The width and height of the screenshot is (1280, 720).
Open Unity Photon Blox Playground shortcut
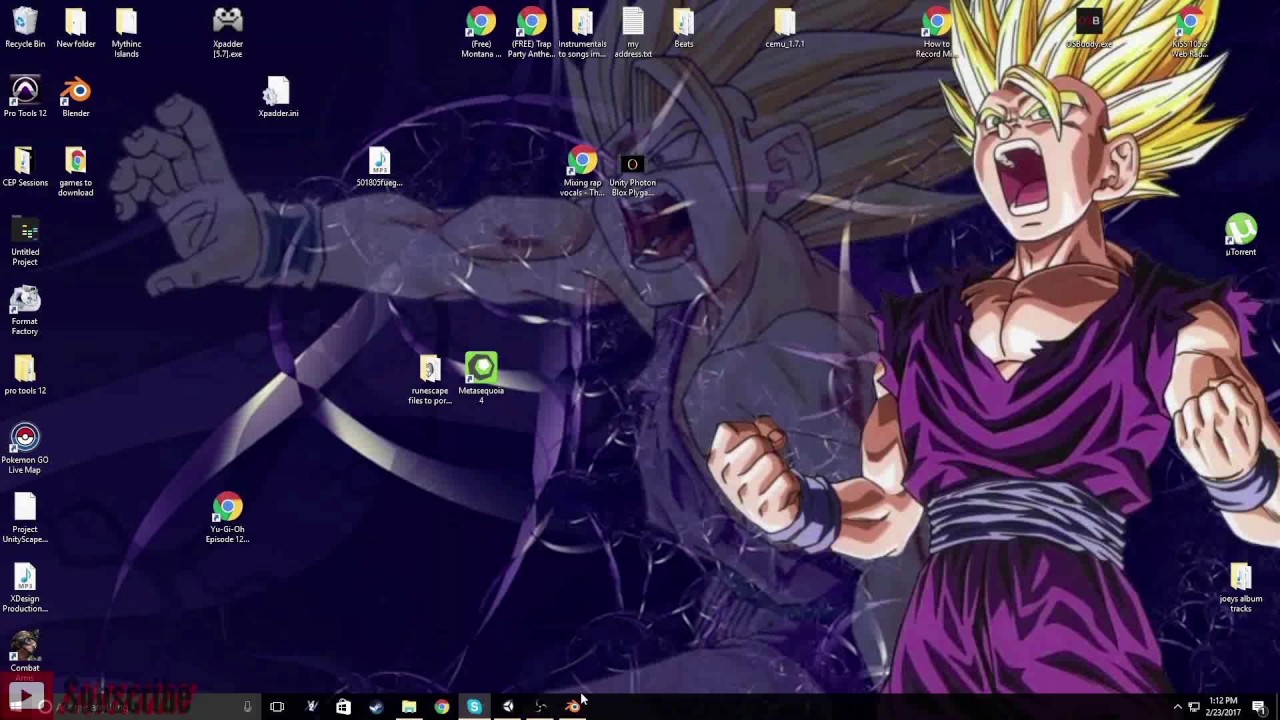pos(633,173)
